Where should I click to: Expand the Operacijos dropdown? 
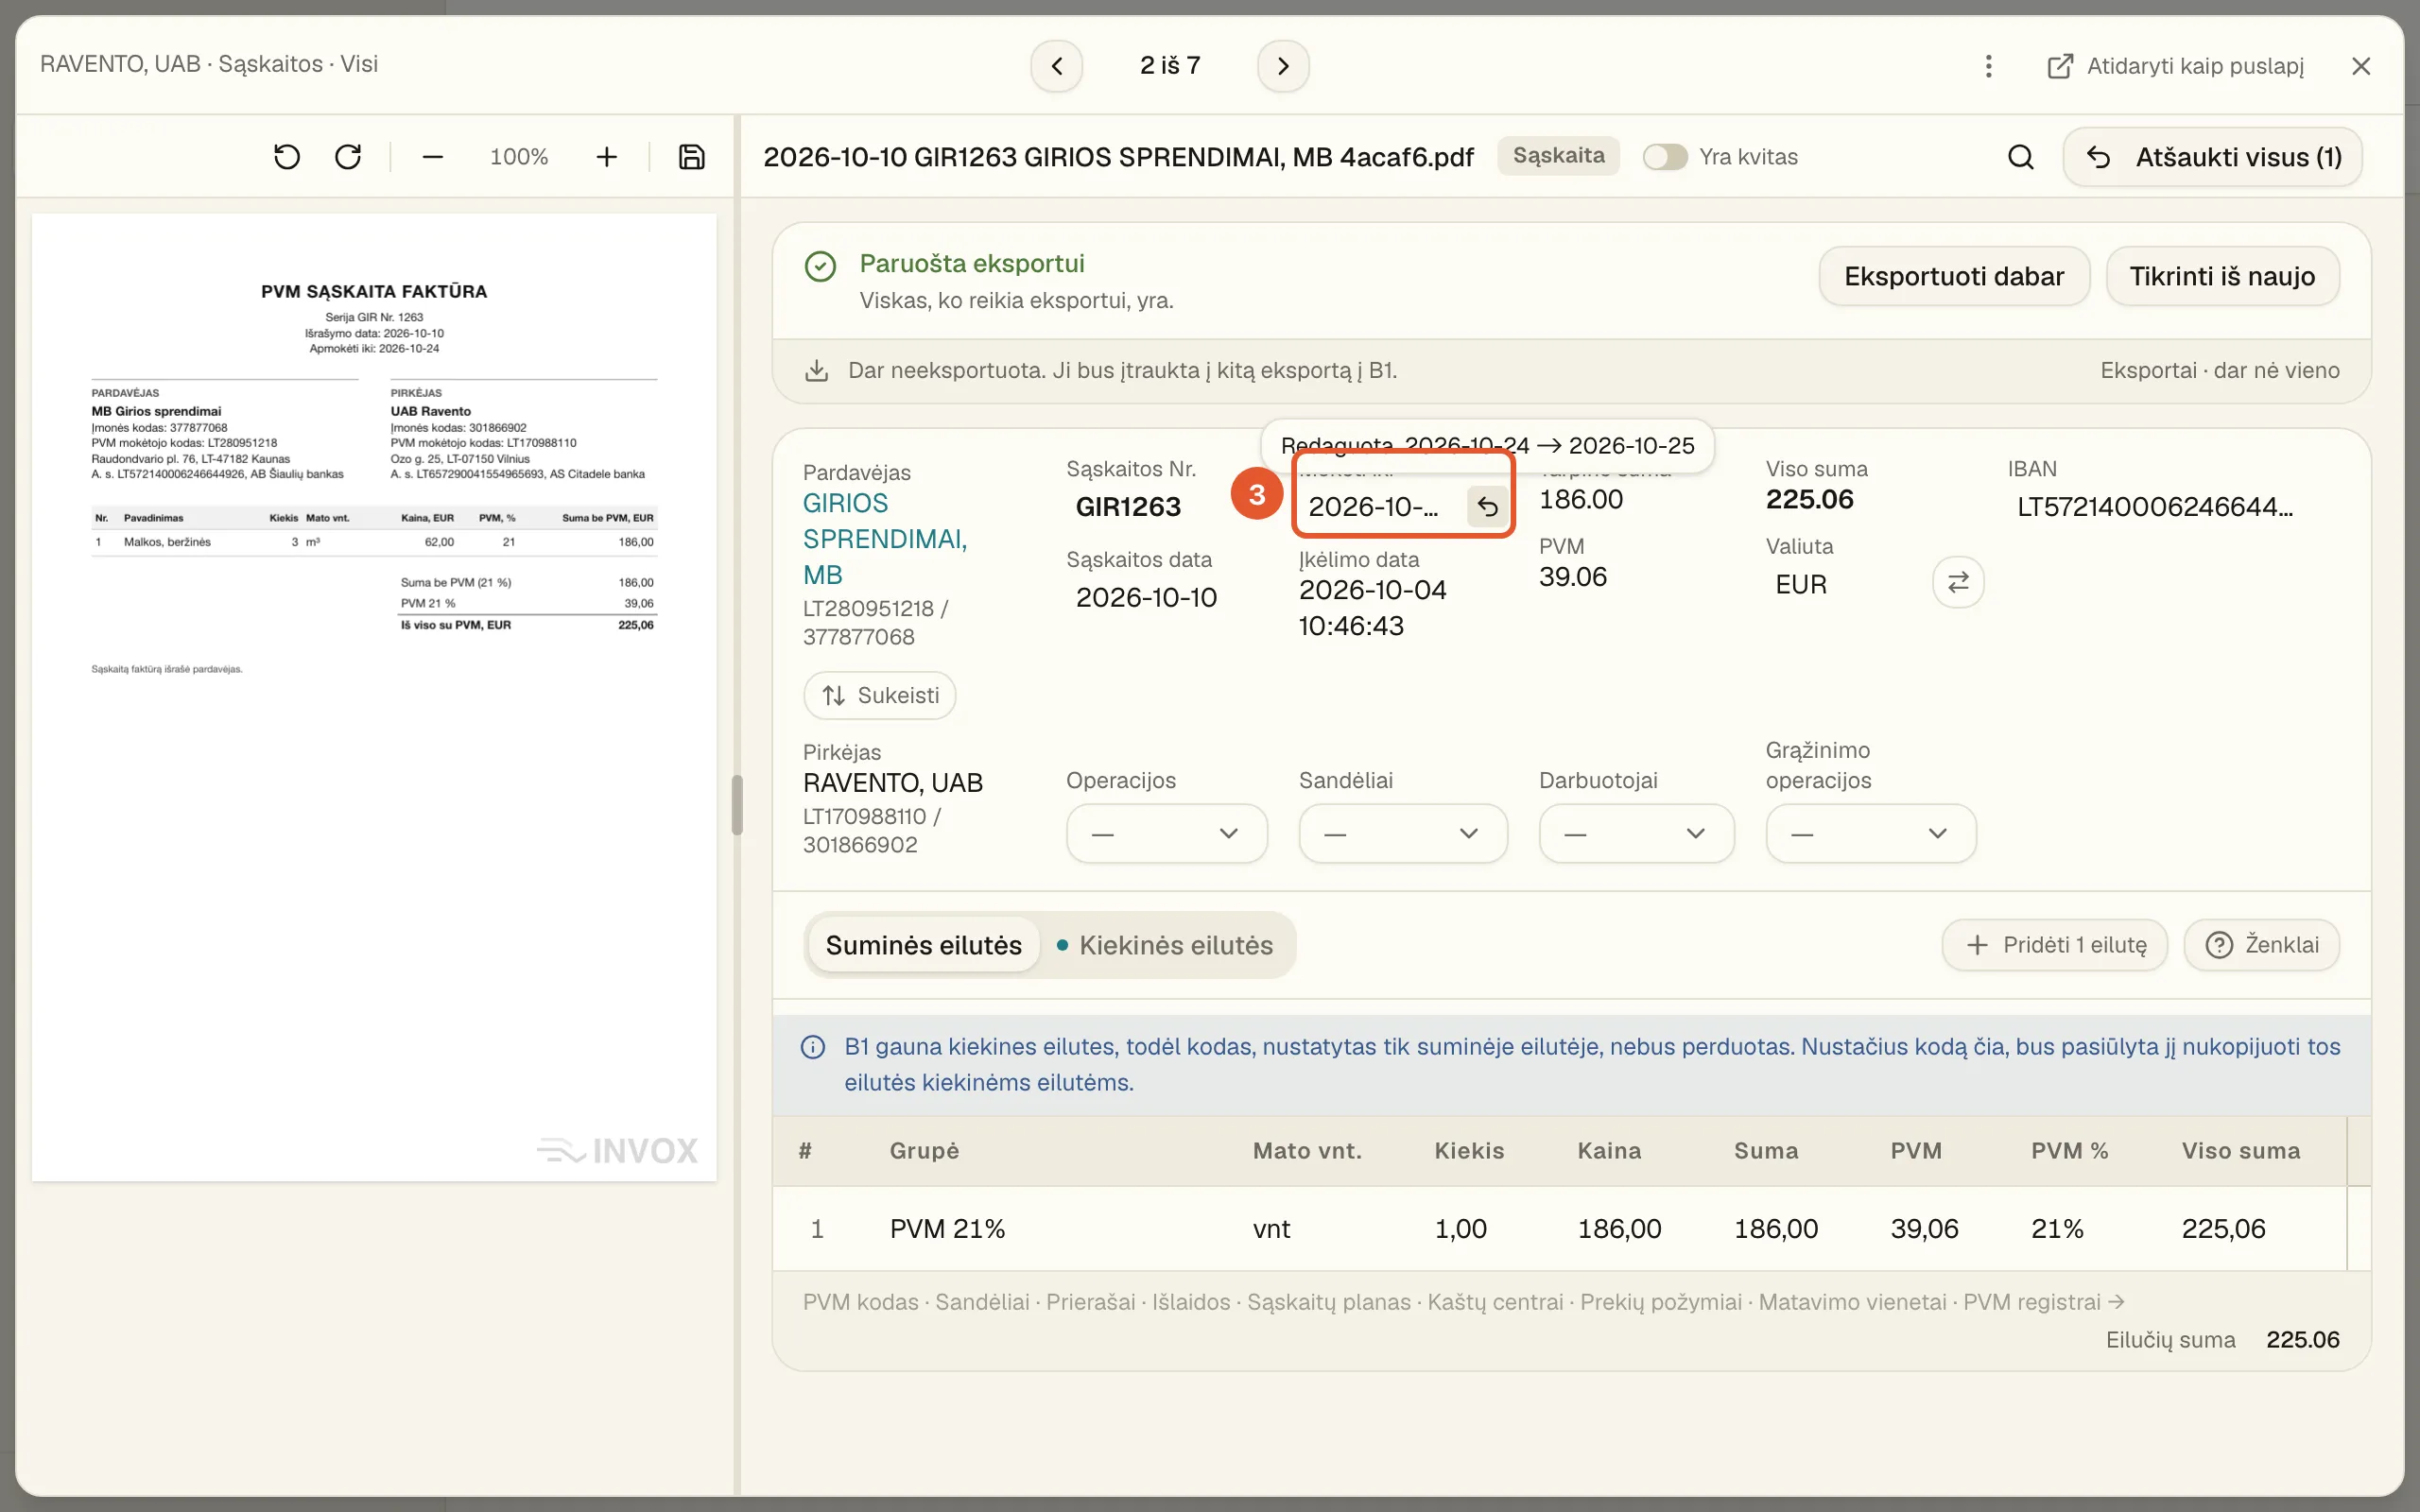pos(1166,833)
